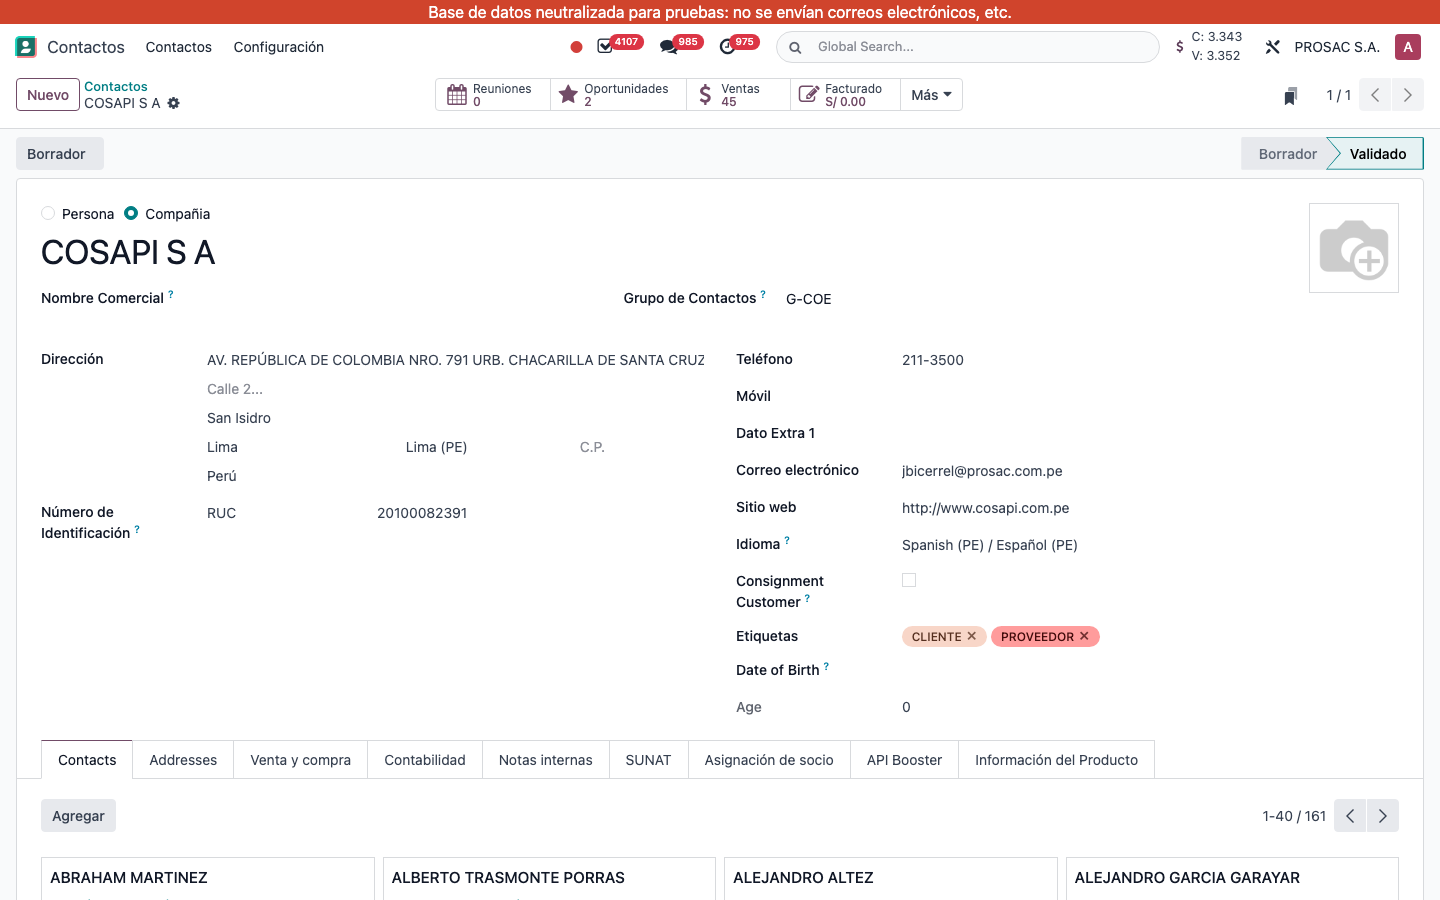Open the Facturado stat button
This screenshot has width=1440, height=900.
tap(845, 95)
